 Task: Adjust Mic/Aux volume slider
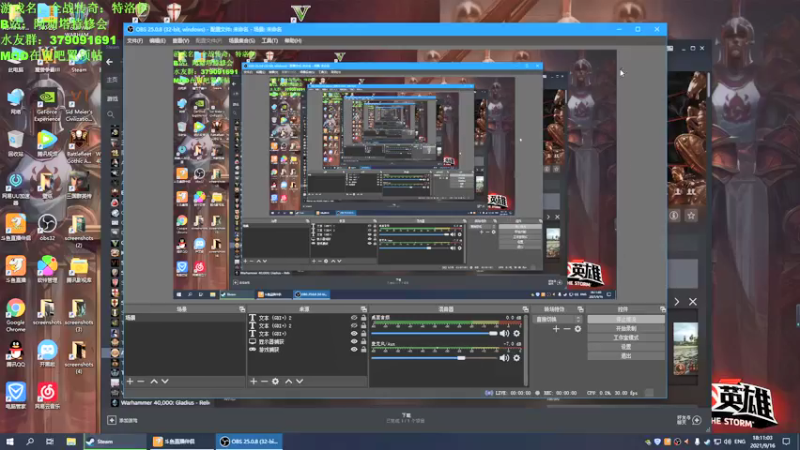[x=434, y=358]
